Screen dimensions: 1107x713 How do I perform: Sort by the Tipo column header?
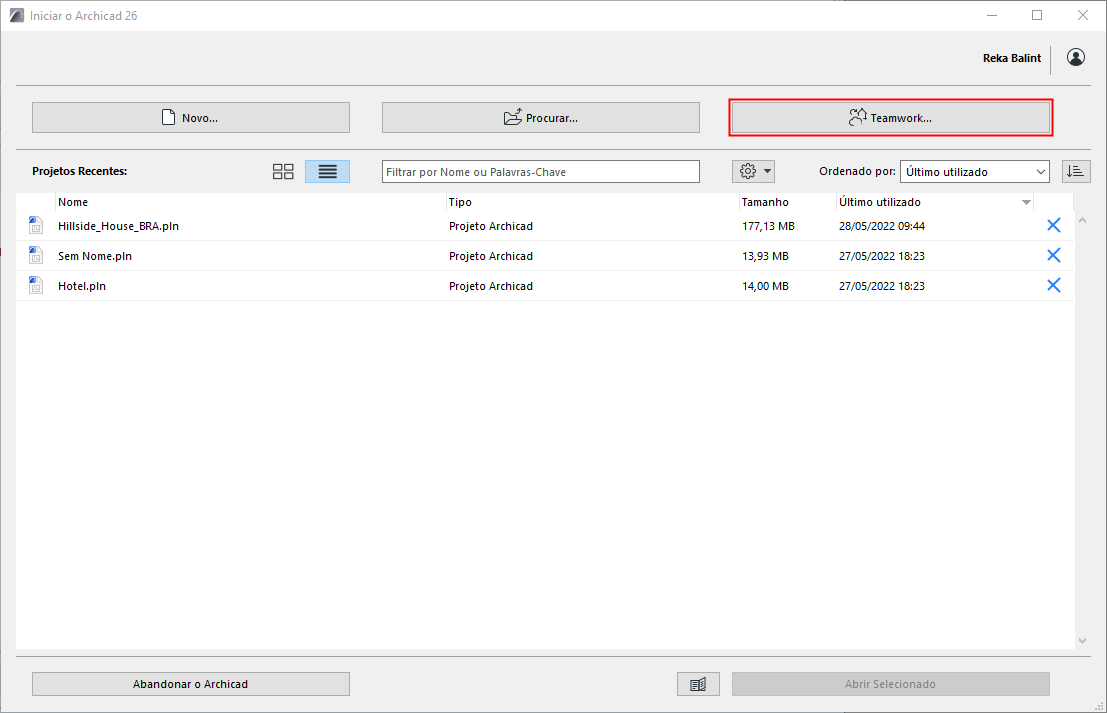[x=592, y=202]
